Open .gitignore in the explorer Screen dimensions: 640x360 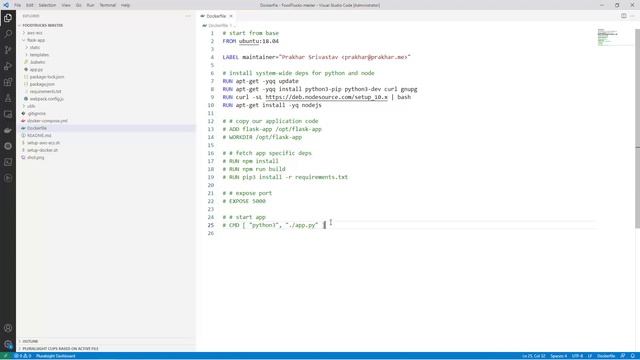point(36,113)
